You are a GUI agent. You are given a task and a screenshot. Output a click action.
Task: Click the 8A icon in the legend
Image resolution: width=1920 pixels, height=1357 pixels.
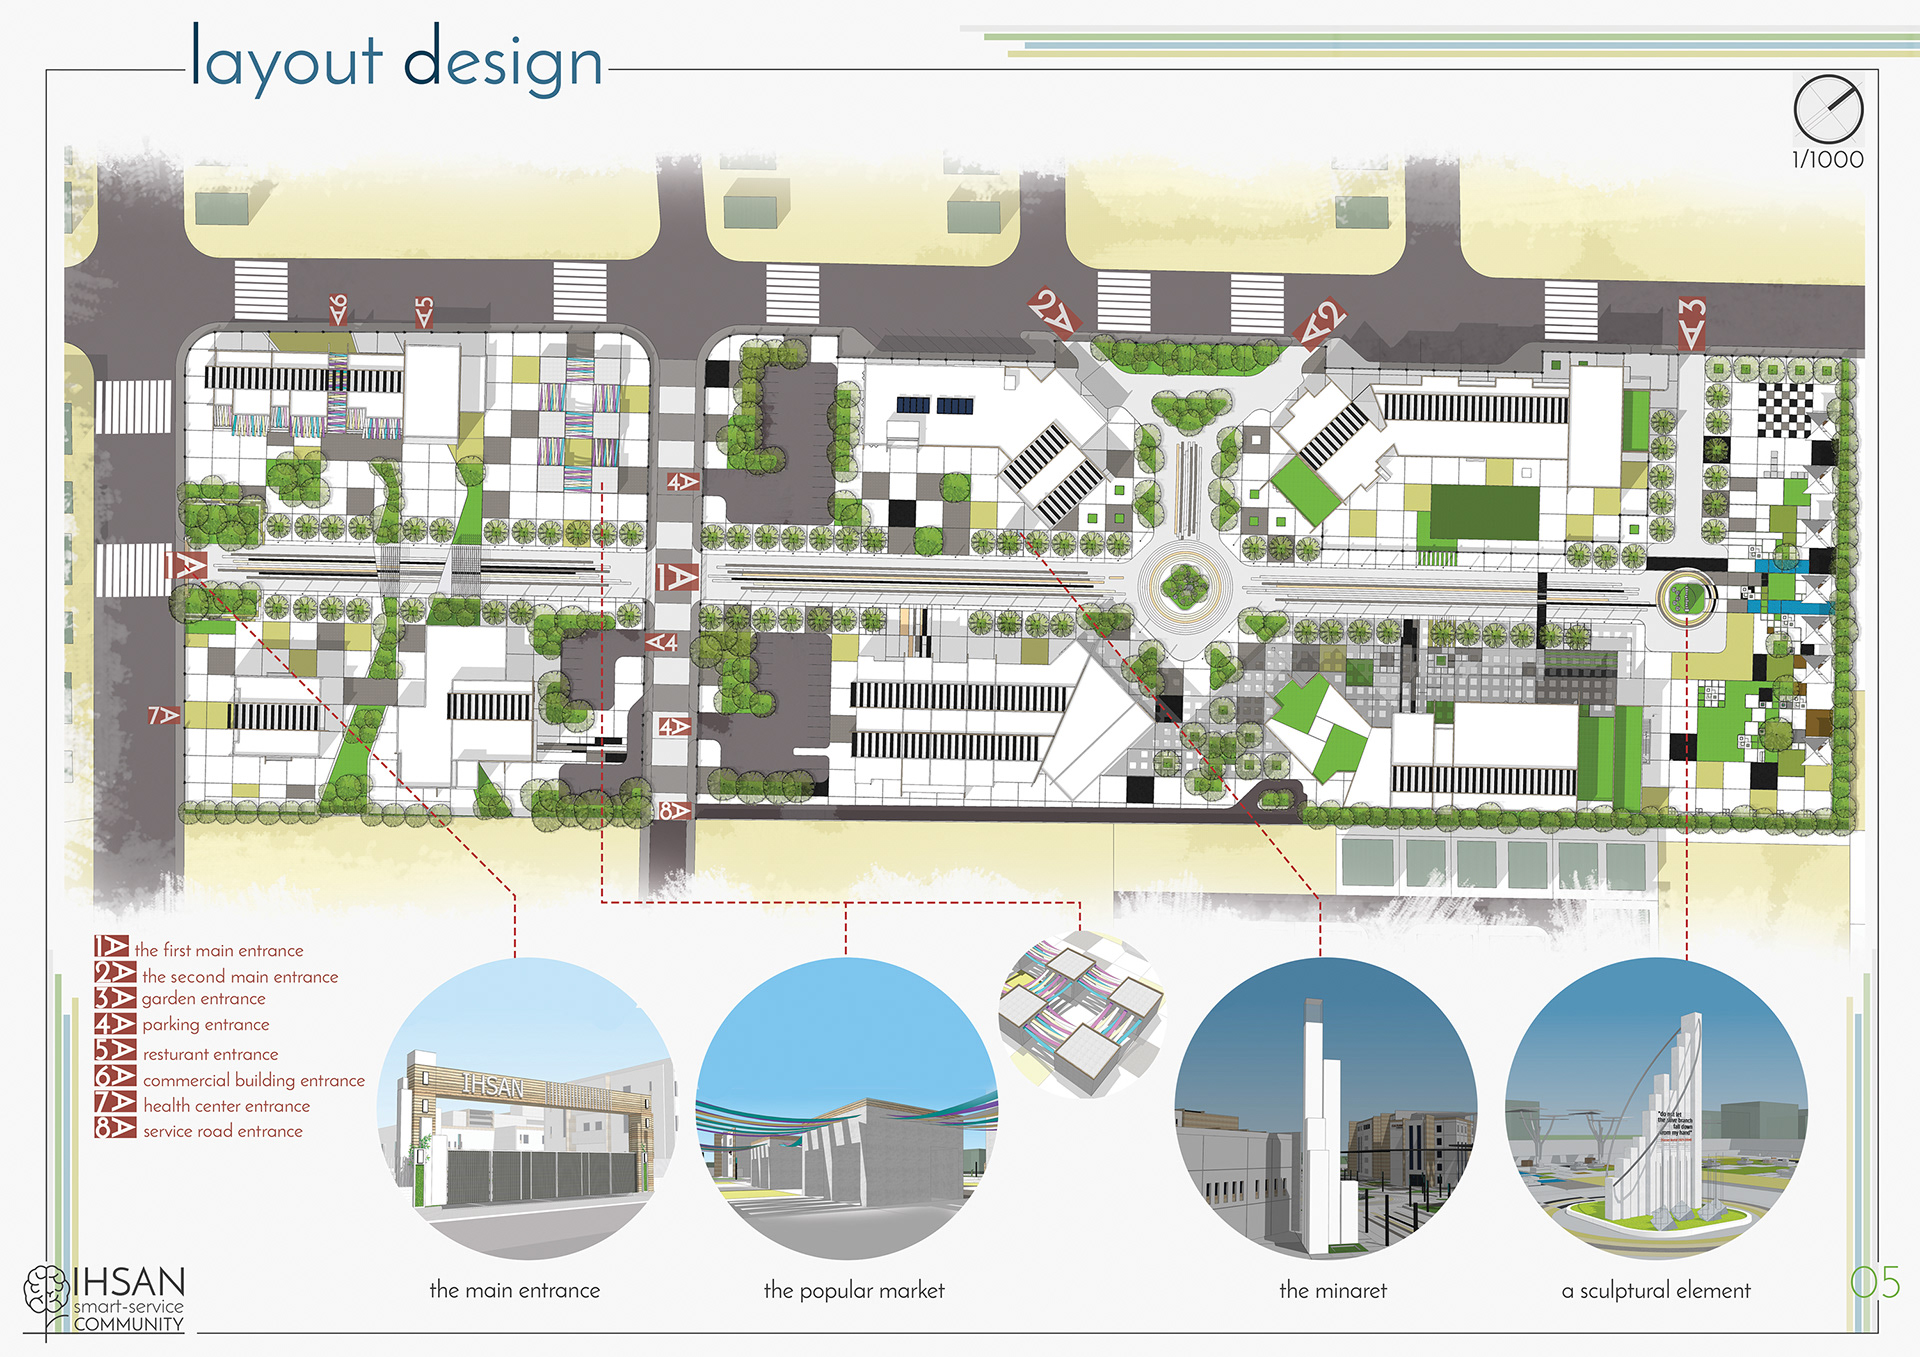pos(115,1128)
